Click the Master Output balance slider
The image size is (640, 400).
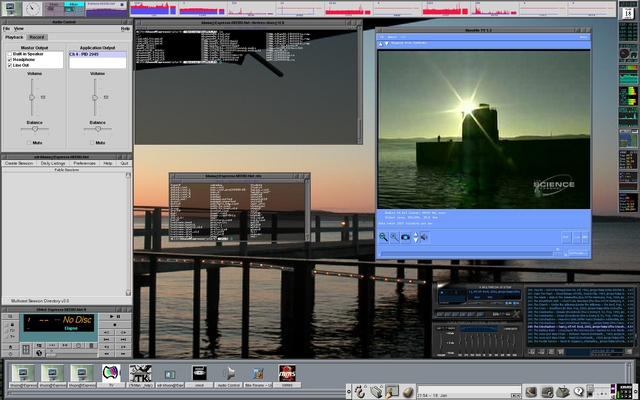35,129
